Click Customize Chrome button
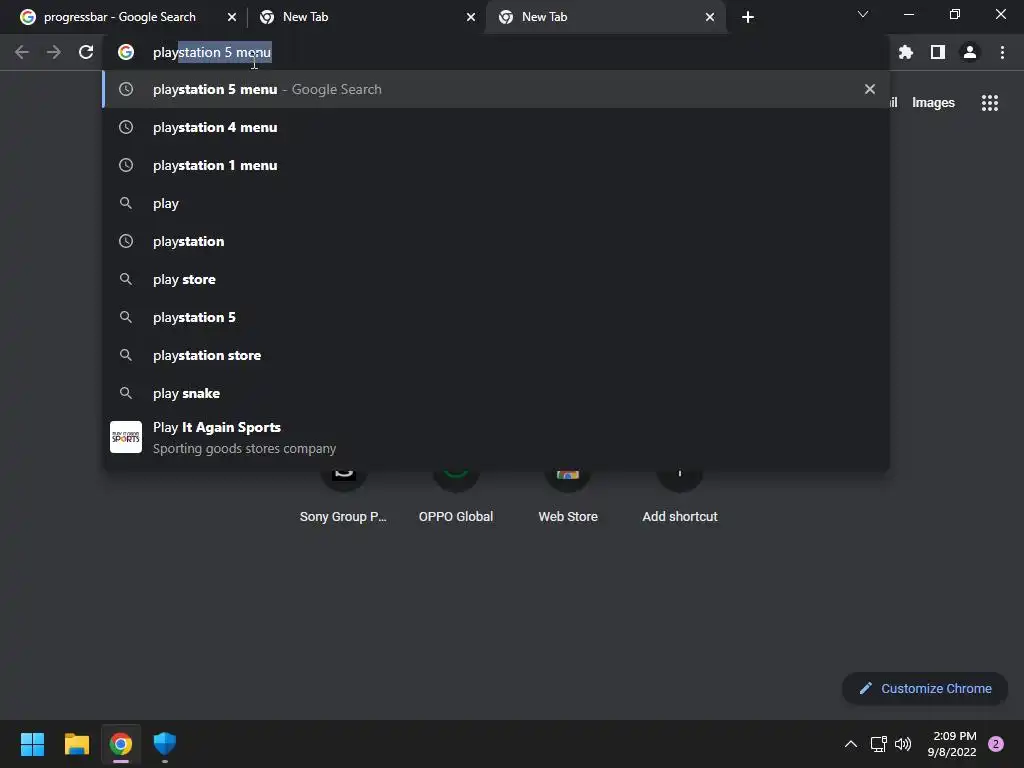This screenshot has width=1024, height=768. (x=925, y=688)
